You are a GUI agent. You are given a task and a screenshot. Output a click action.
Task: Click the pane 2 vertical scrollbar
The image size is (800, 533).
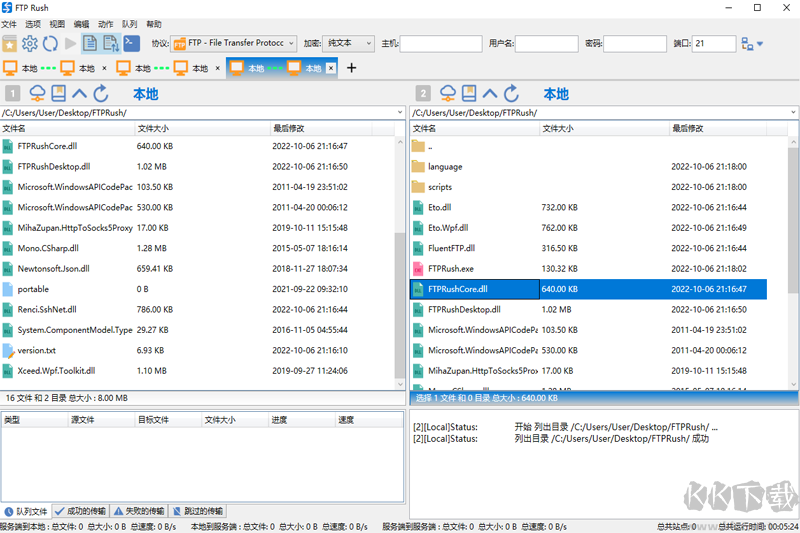pyautogui.click(x=793, y=220)
